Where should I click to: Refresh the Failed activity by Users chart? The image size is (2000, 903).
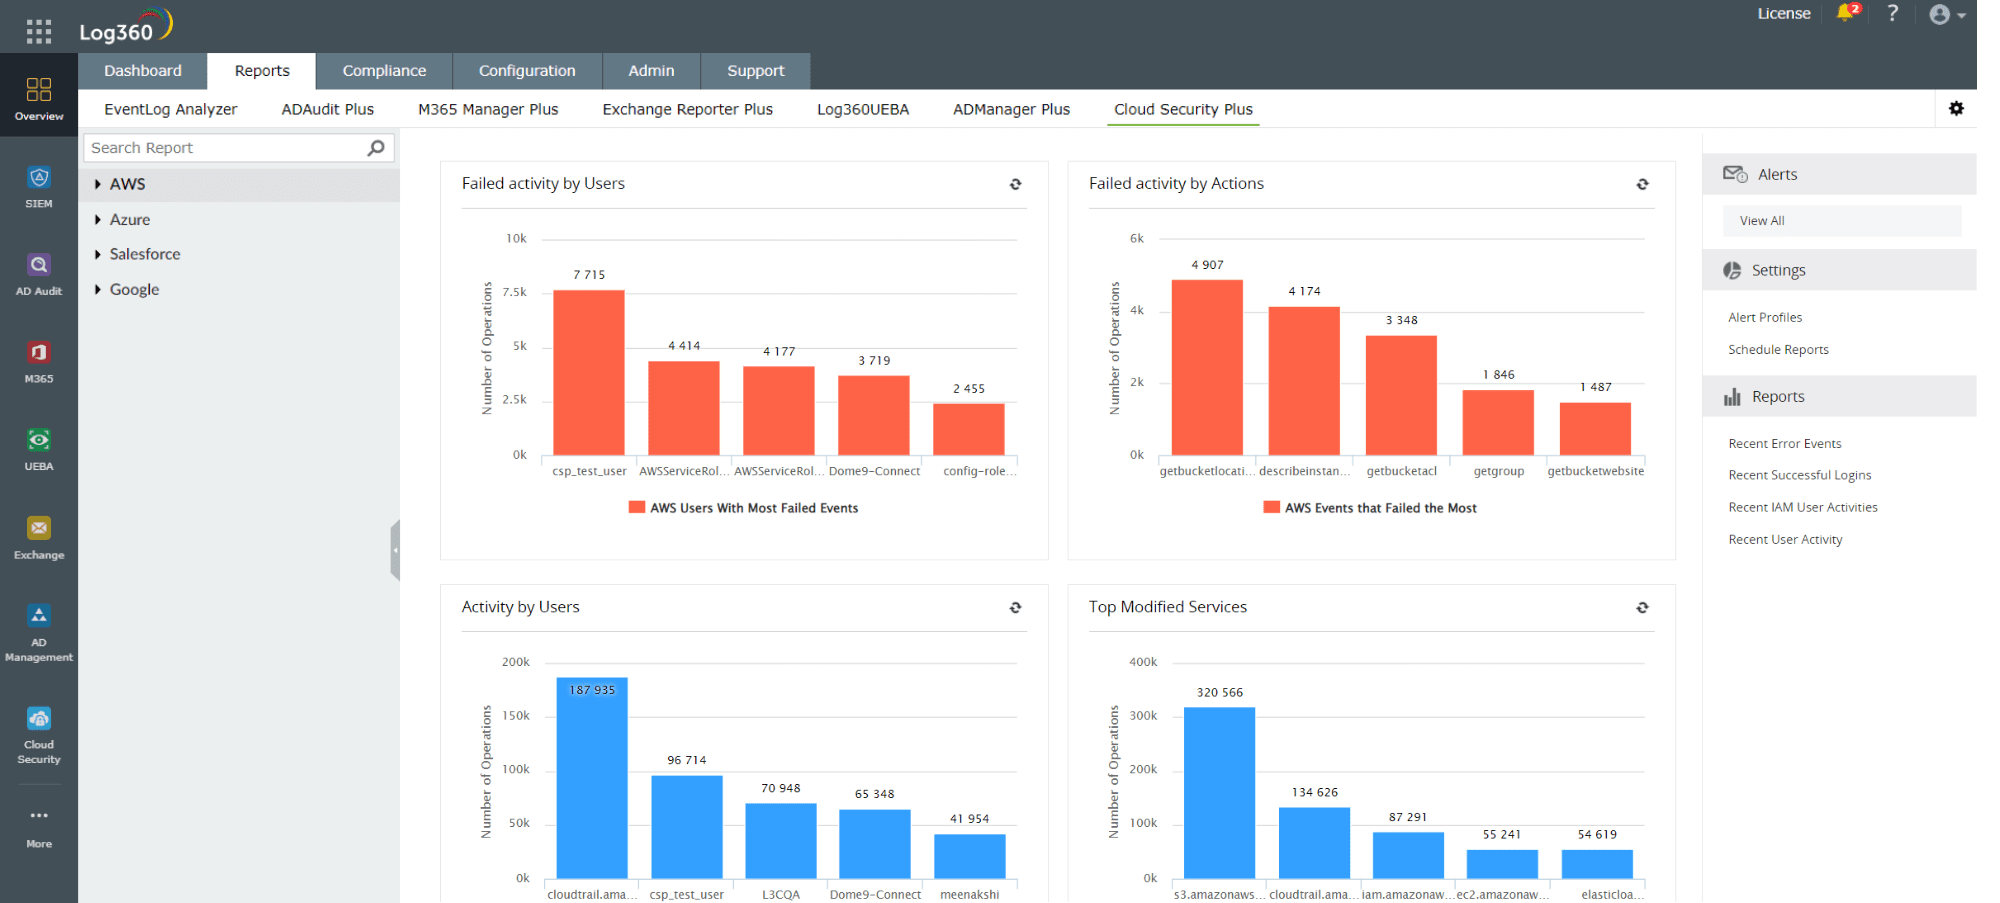click(1015, 184)
